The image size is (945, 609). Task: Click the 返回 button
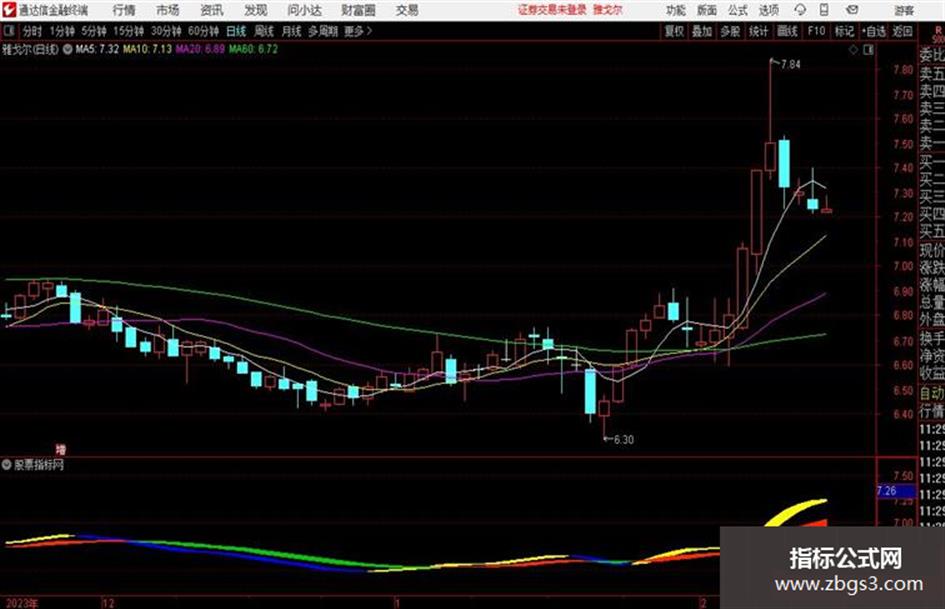[902, 31]
